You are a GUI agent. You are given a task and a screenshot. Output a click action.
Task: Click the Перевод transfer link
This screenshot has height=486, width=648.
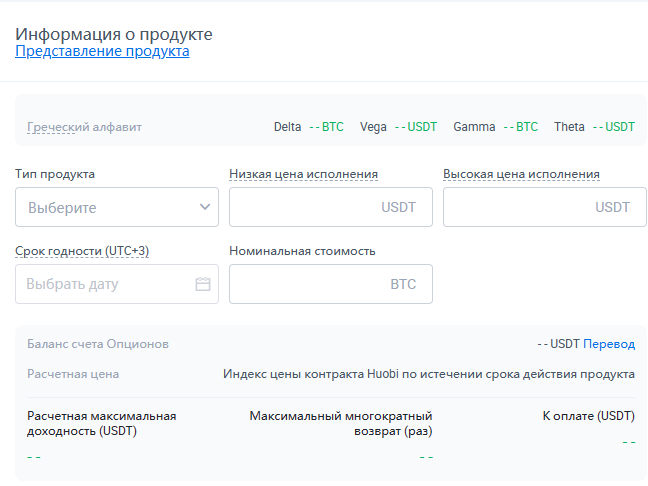coord(609,344)
